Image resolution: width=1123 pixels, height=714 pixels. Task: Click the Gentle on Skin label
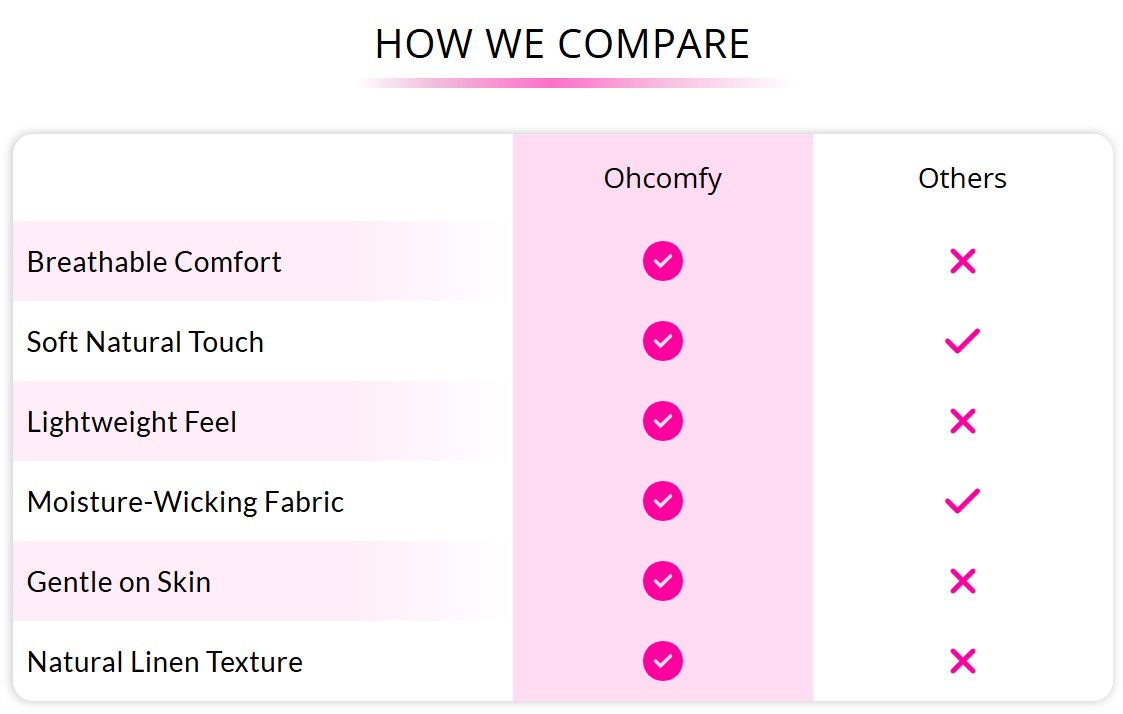coord(119,582)
